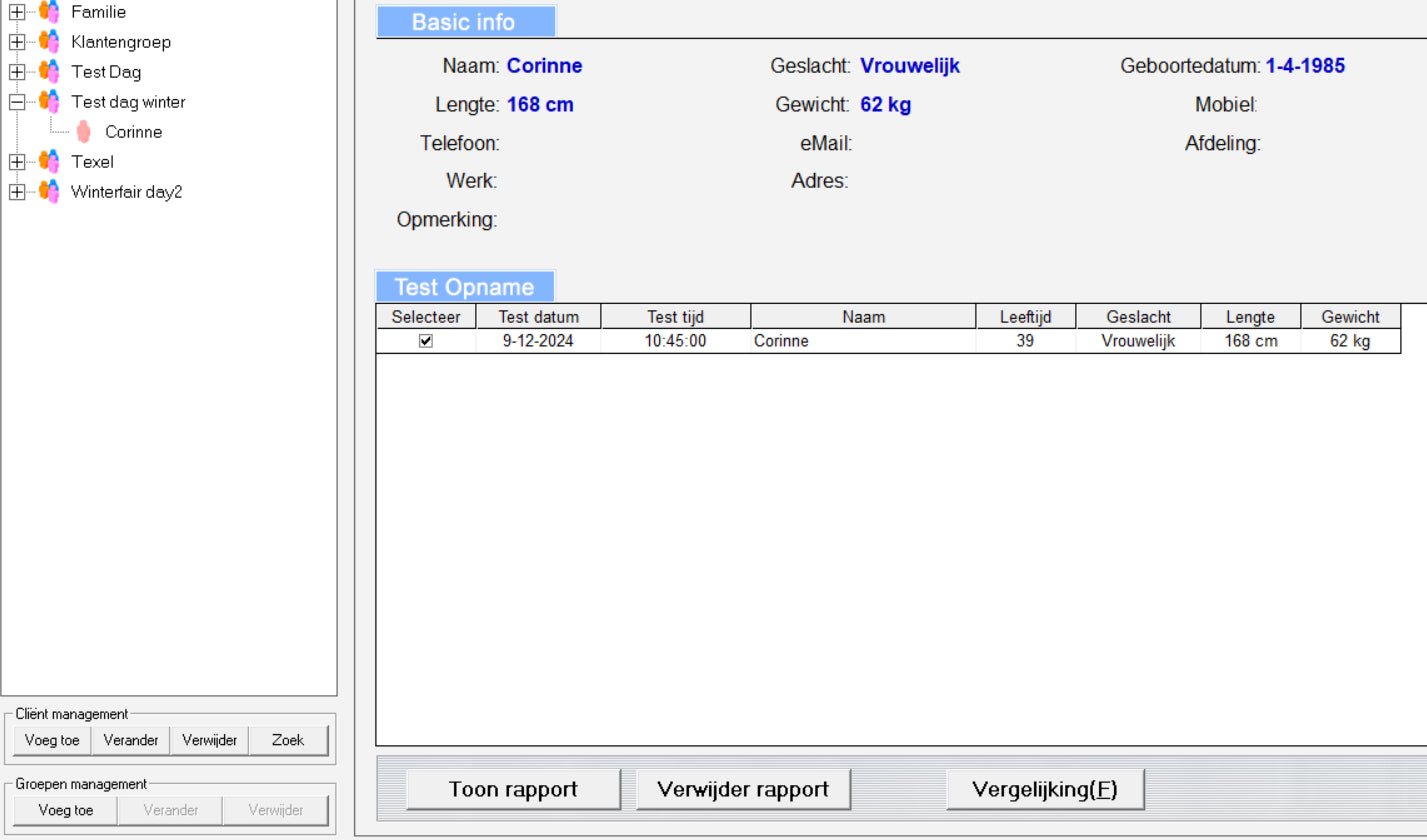This screenshot has height=840, width=1427.
Task: Sort by the Test datum column header
Action: point(538,317)
